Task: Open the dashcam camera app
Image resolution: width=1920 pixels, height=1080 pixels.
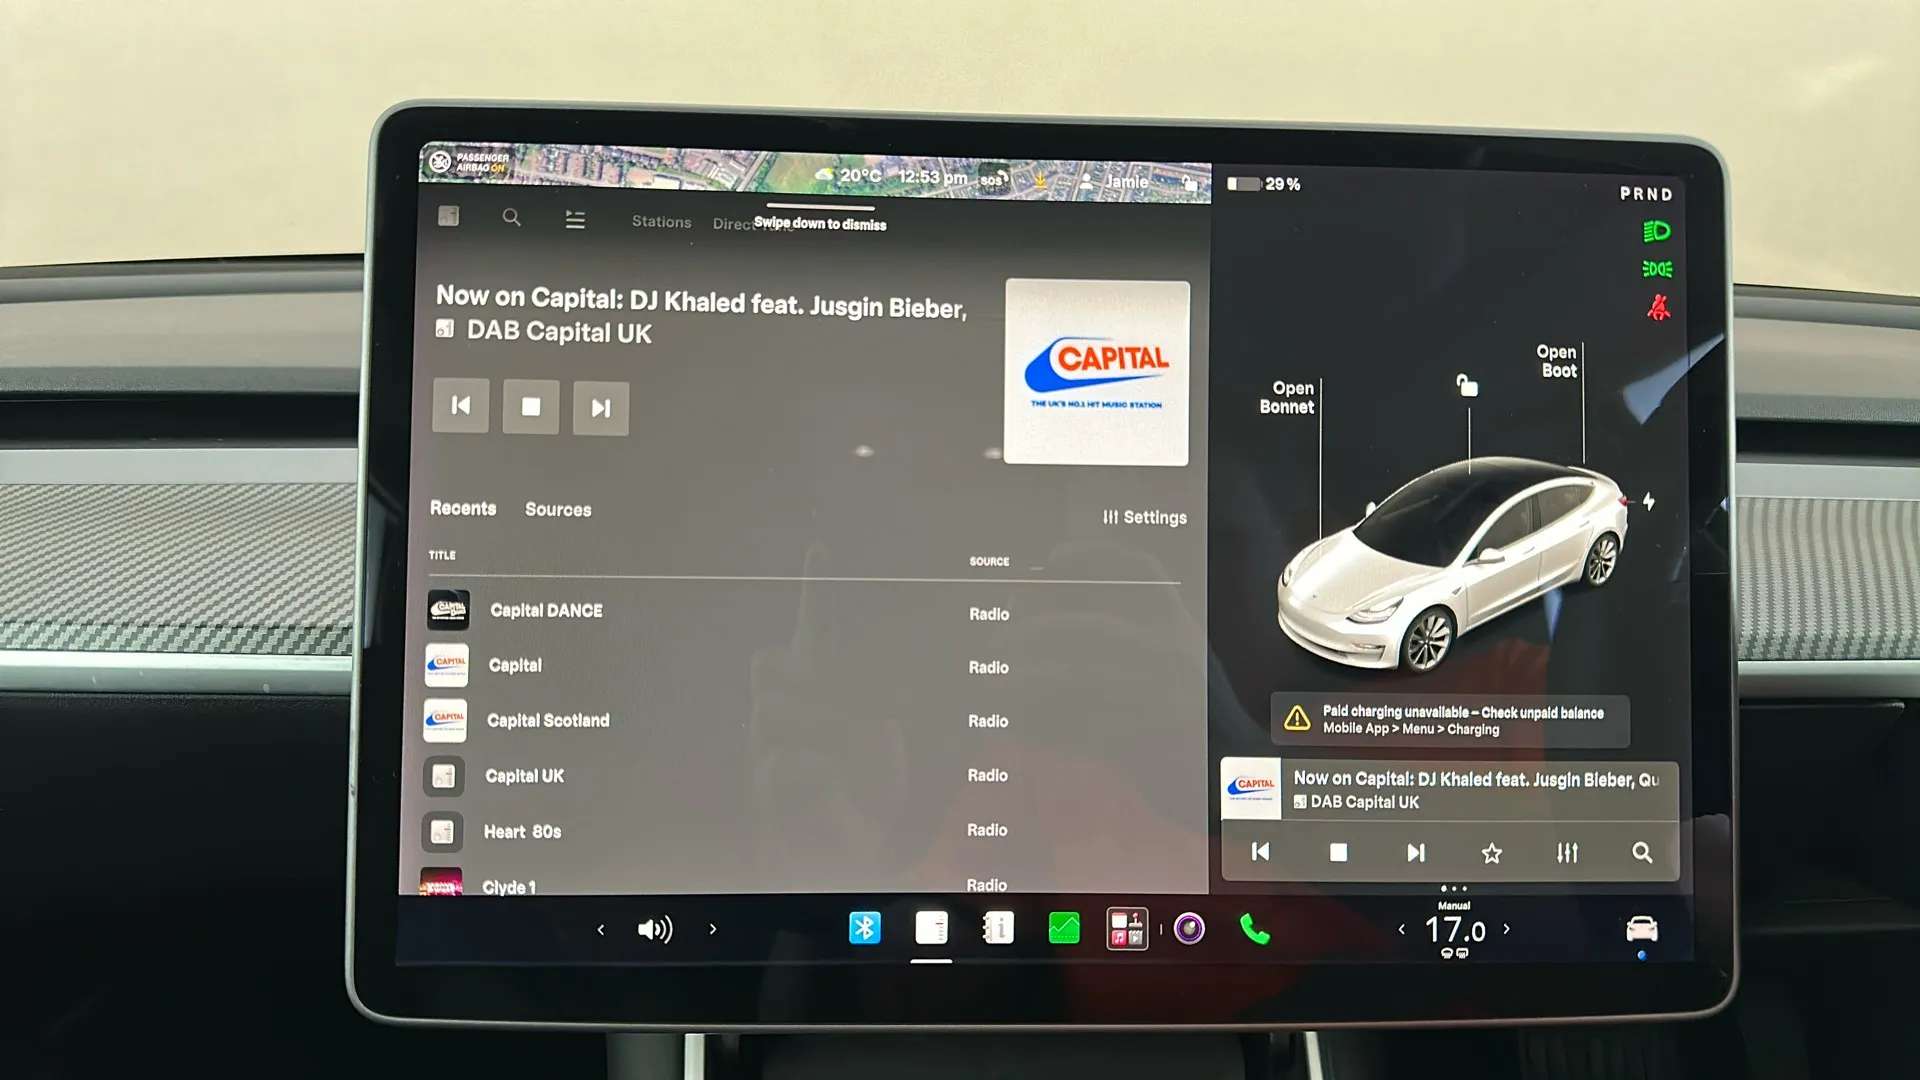Action: pyautogui.click(x=1189, y=929)
